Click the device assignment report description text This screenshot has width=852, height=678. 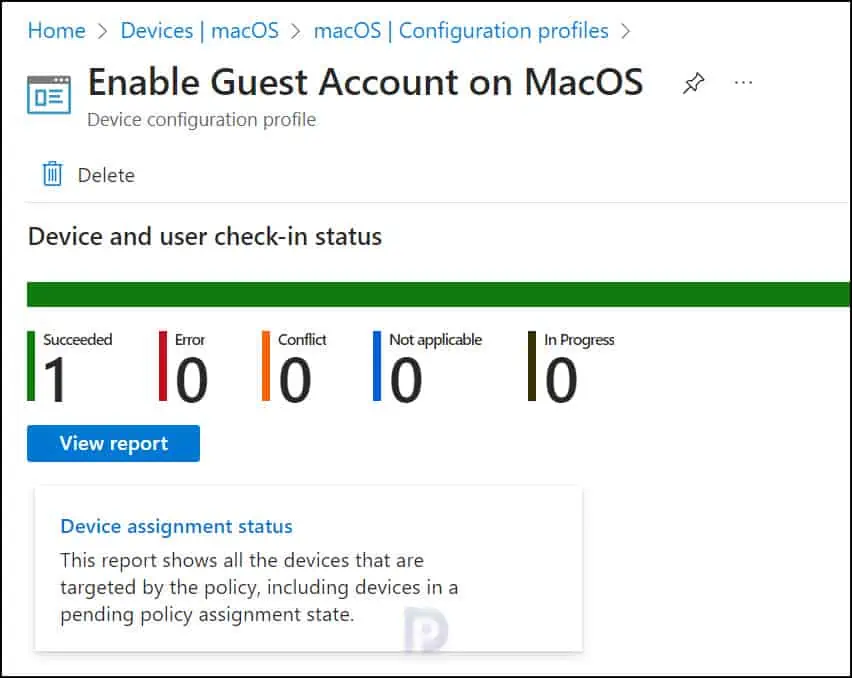click(259, 587)
